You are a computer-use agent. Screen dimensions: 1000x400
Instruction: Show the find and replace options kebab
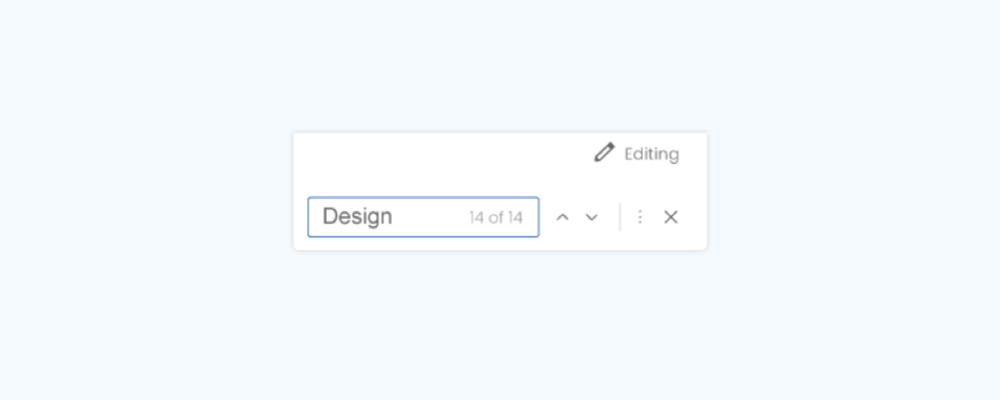(640, 217)
